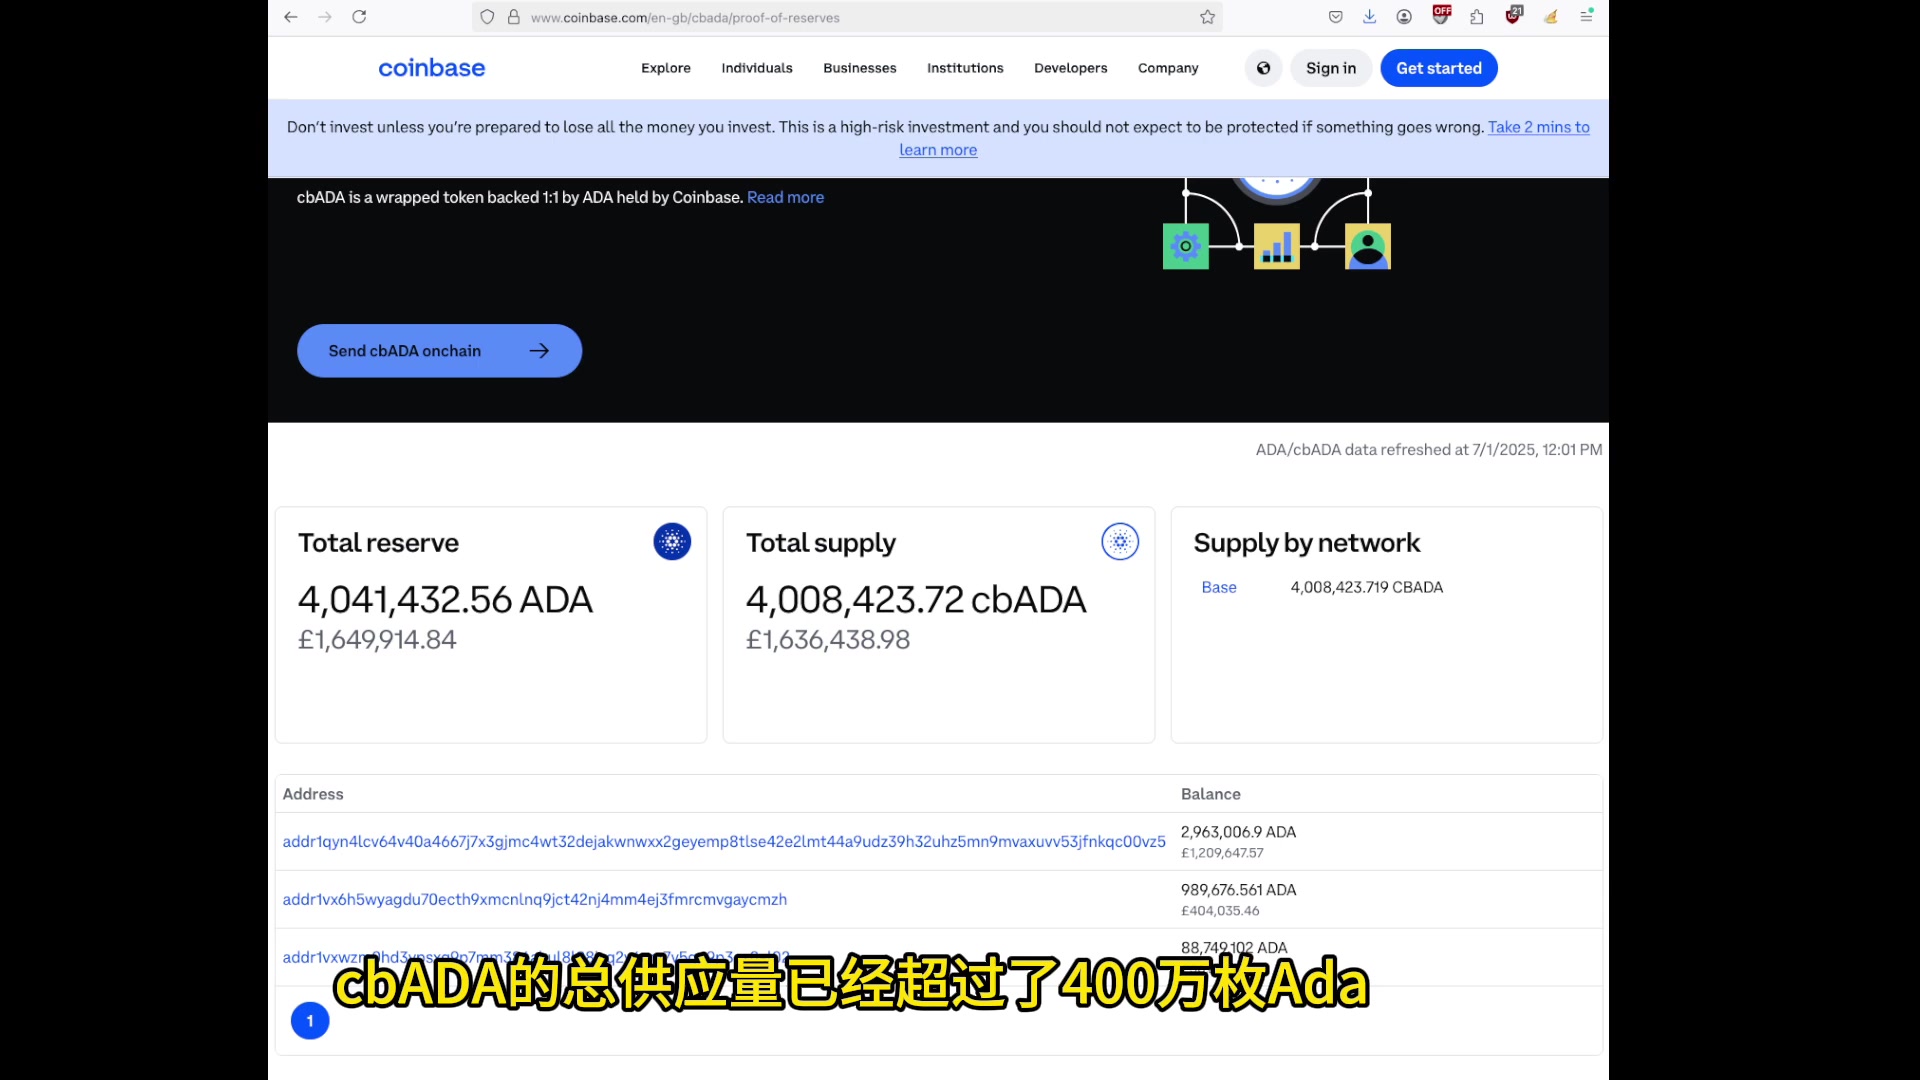Open the Pocket save icon
Image resolution: width=1920 pixels, height=1080 pixels.
(1335, 17)
